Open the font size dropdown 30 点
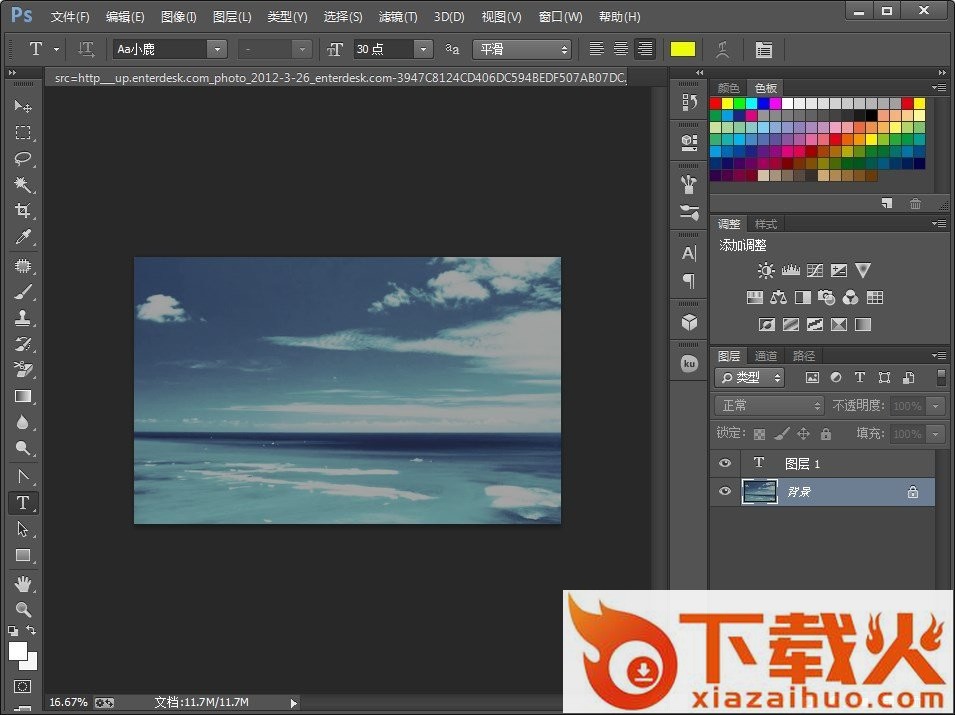Screen dimensions: 955x715 click(423, 49)
